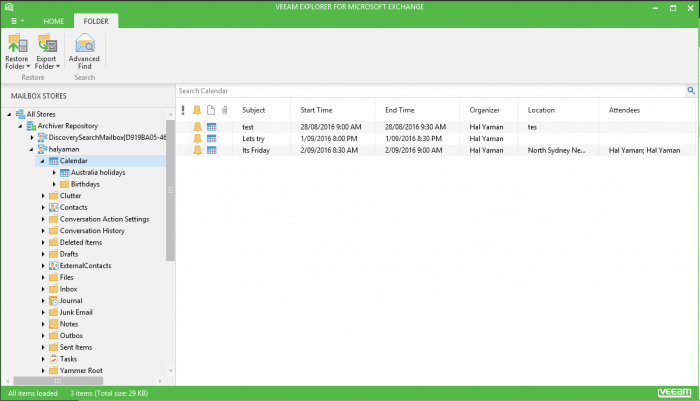Expand the Deleted Items node
Screen dimensions: 700x401
[43, 242]
